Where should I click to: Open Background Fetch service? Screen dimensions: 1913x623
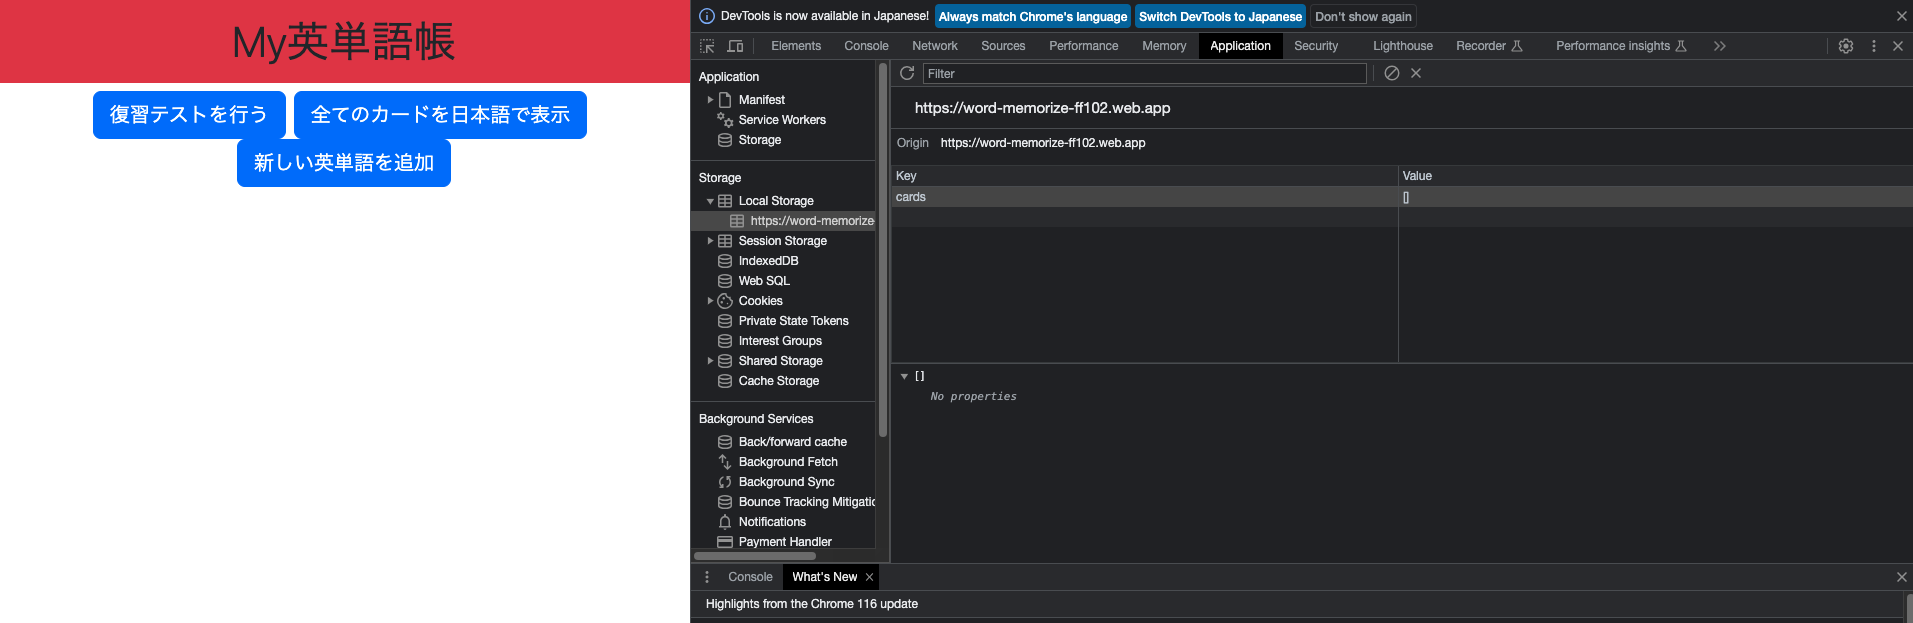(788, 462)
